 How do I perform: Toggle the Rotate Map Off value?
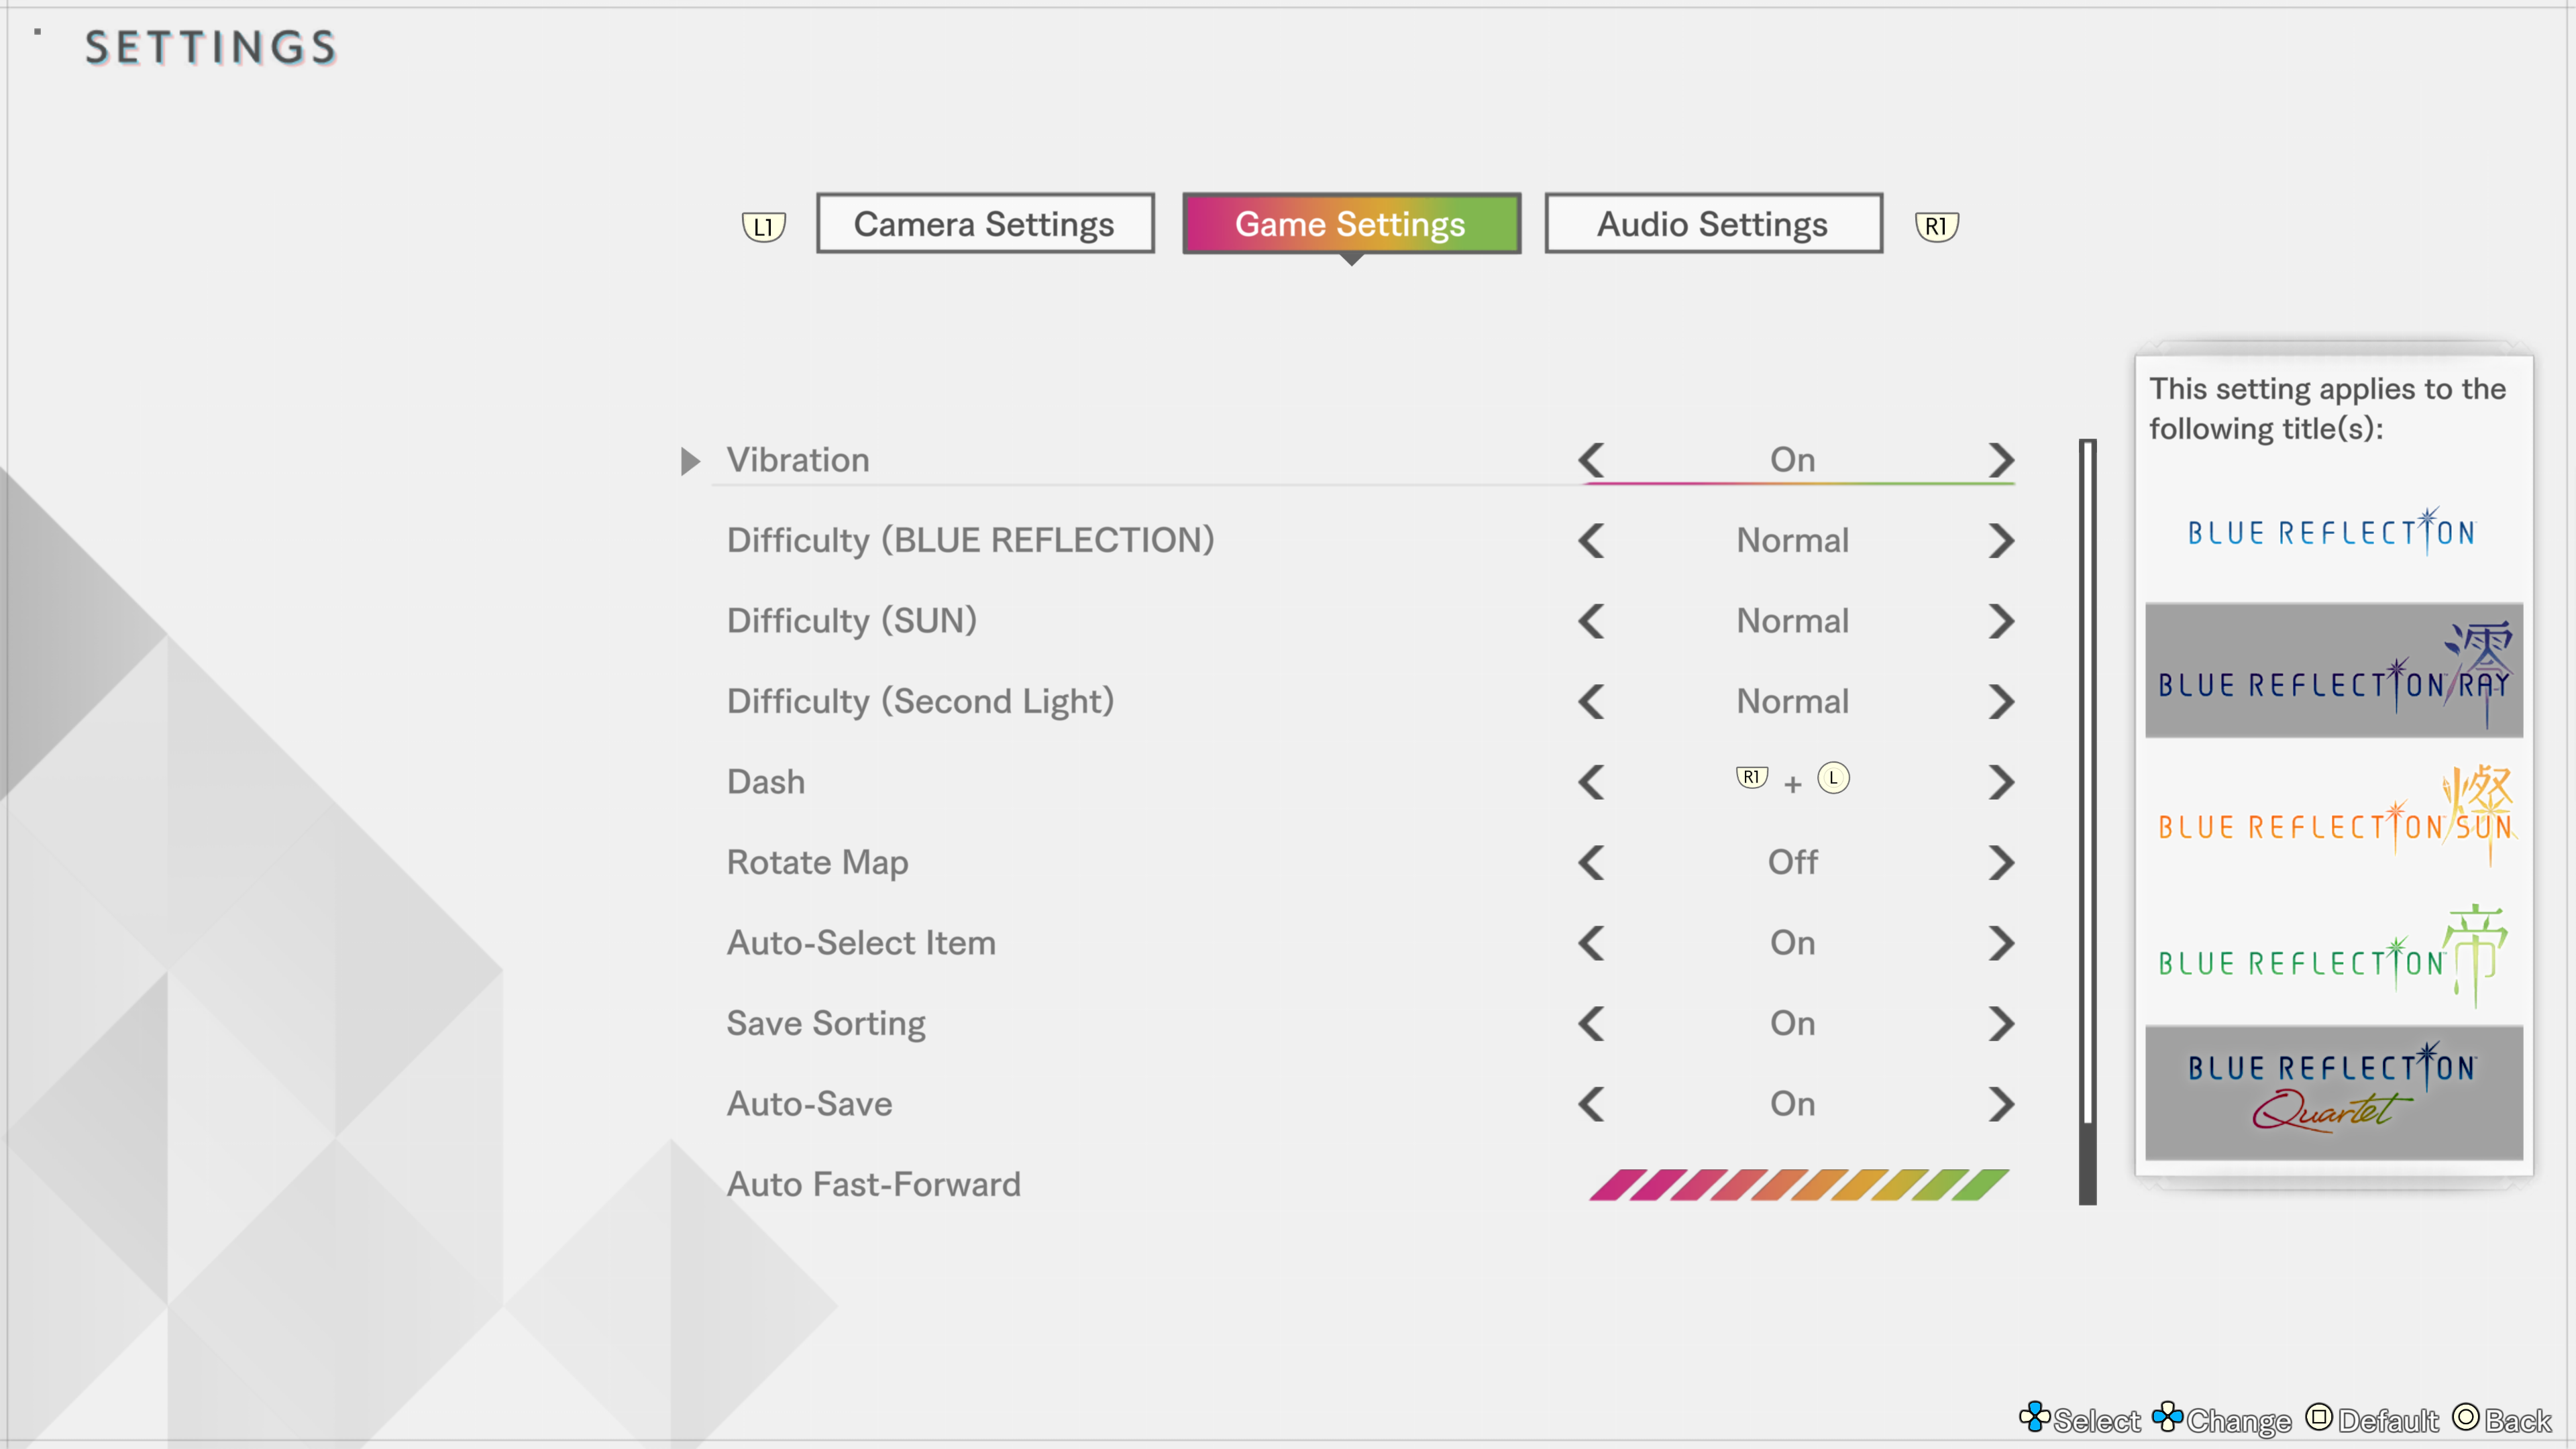click(1792, 862)
